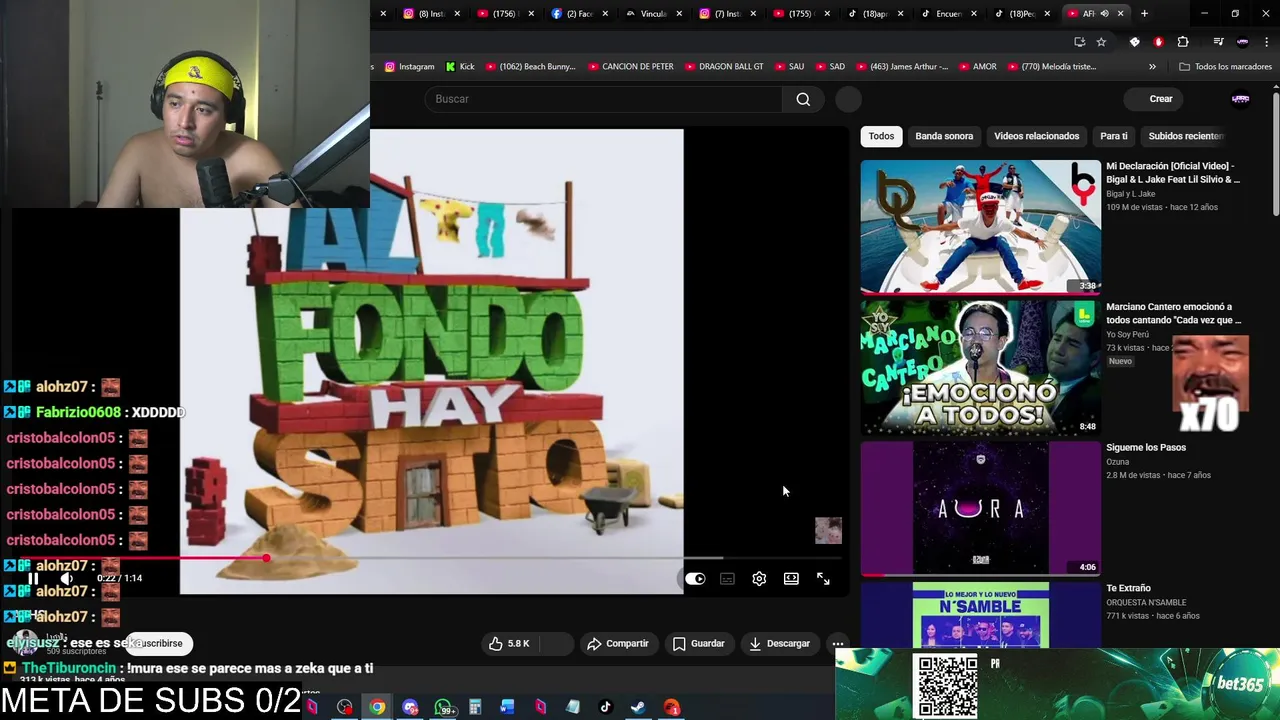The width and height of the screenshot is (1280, 720).
Task: Open the DRAGON BALL GT bookmark
Action: coord(723,66)
